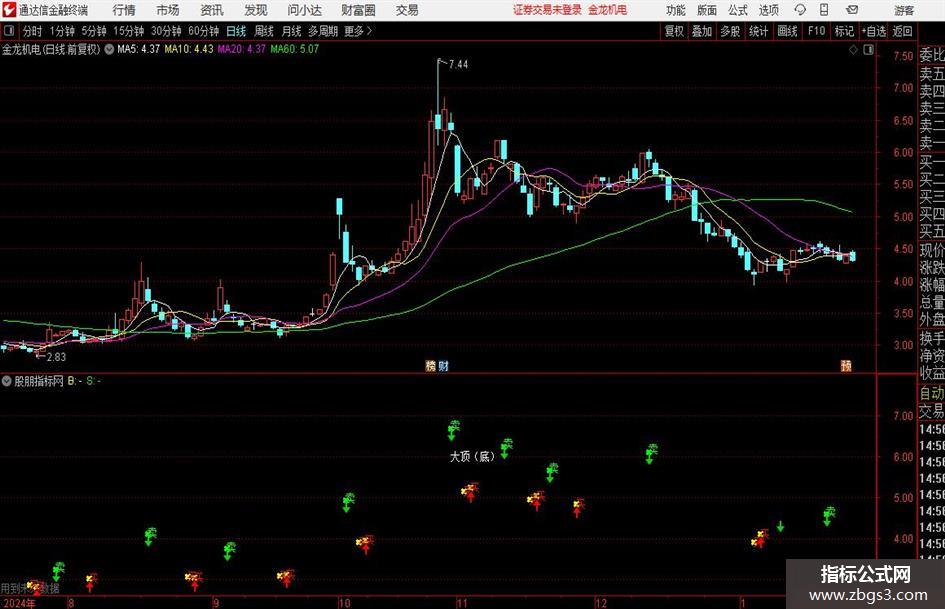Open the envelope message icon
Screen dimensions: 945x609
(x=852, y=10)
